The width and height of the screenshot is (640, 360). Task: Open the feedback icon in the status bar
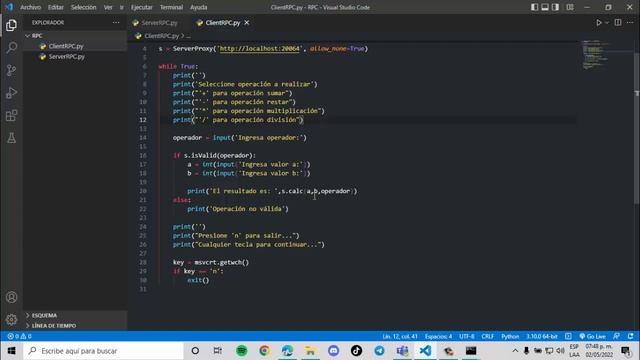pos(616,336)
